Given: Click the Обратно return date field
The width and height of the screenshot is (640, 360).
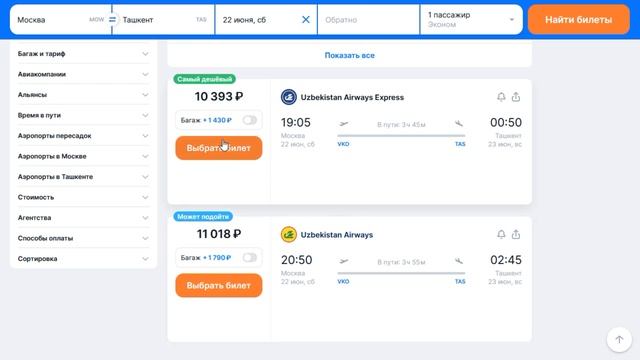Looking at the screenshot, I should click(369, 20).
